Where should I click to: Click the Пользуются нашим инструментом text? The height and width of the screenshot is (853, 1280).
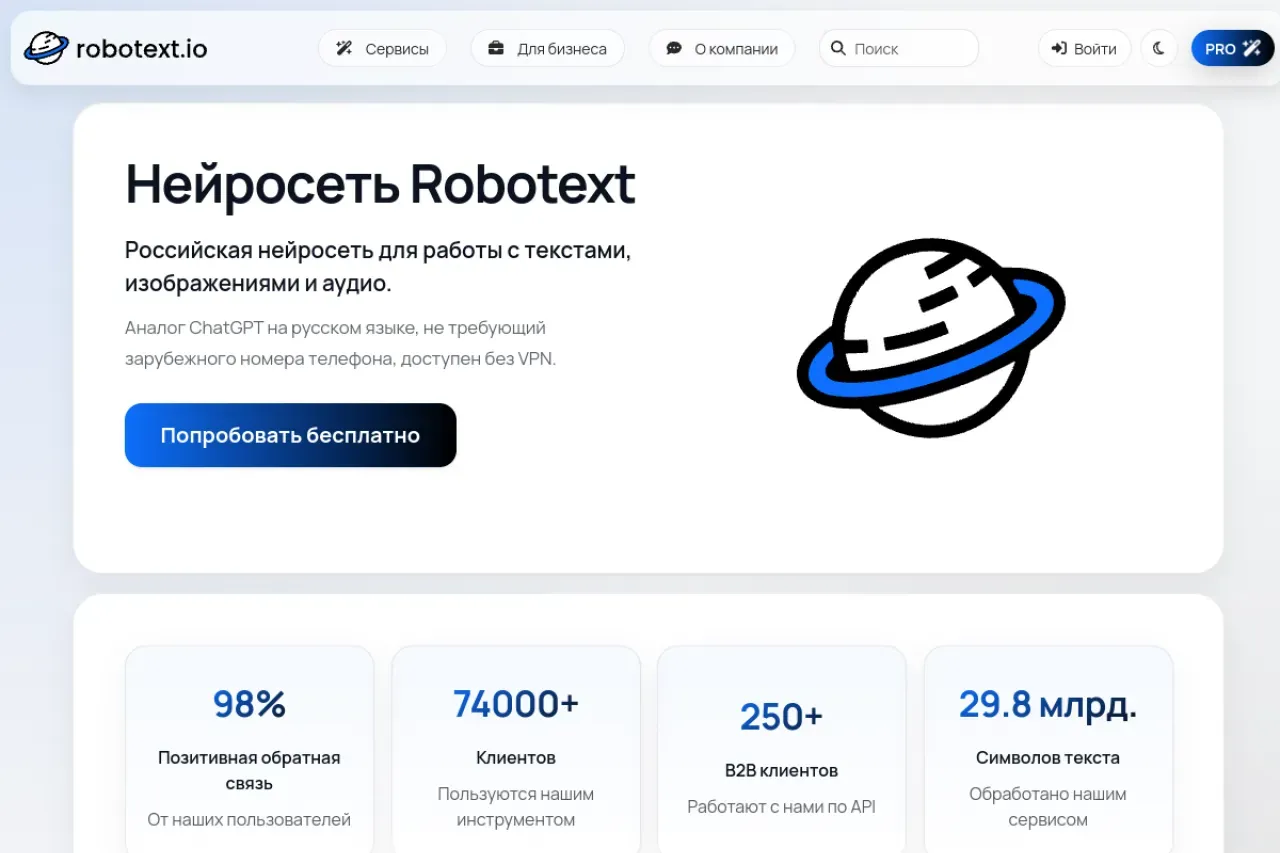tap(516, 806)
